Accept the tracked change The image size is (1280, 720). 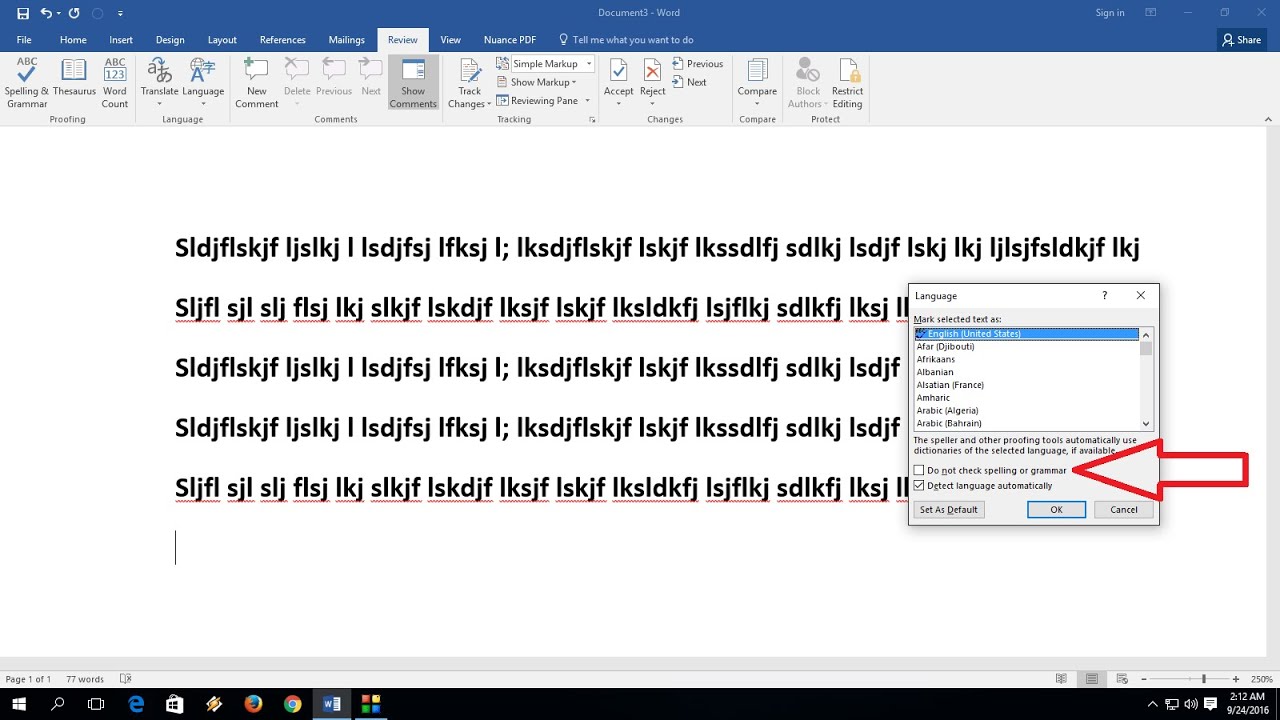(x=618, y=83)
